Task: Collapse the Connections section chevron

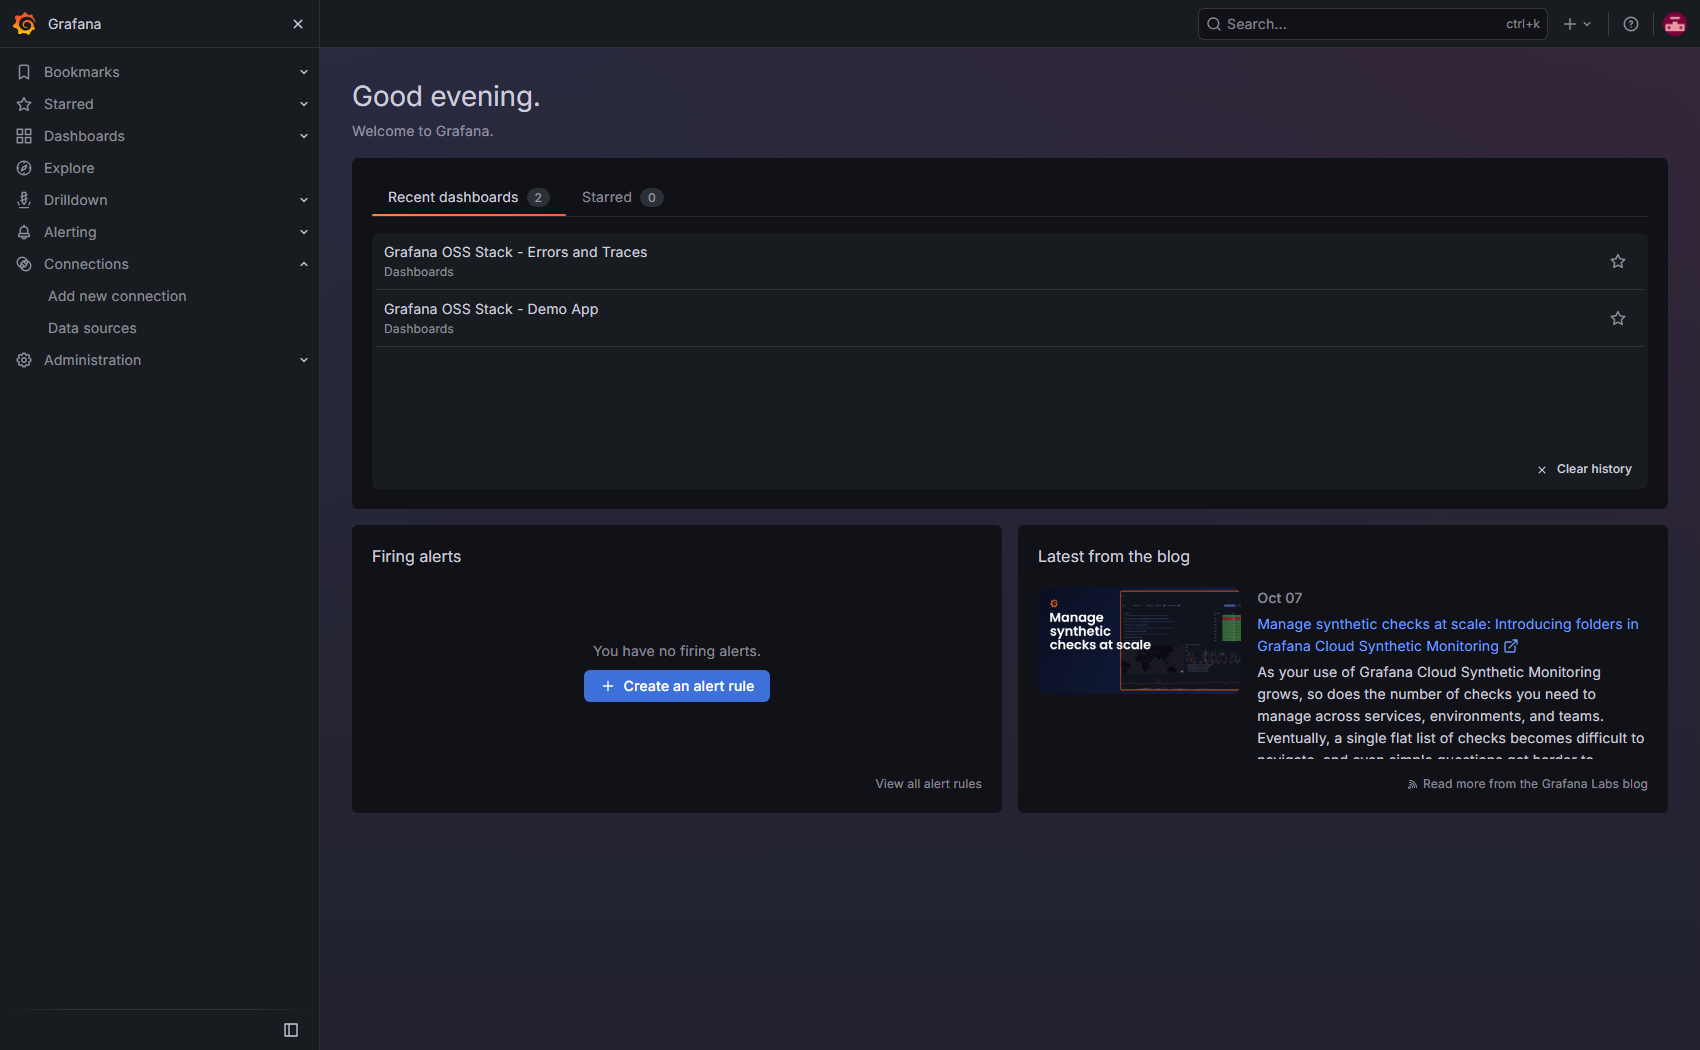Action: tap(304, 264)
